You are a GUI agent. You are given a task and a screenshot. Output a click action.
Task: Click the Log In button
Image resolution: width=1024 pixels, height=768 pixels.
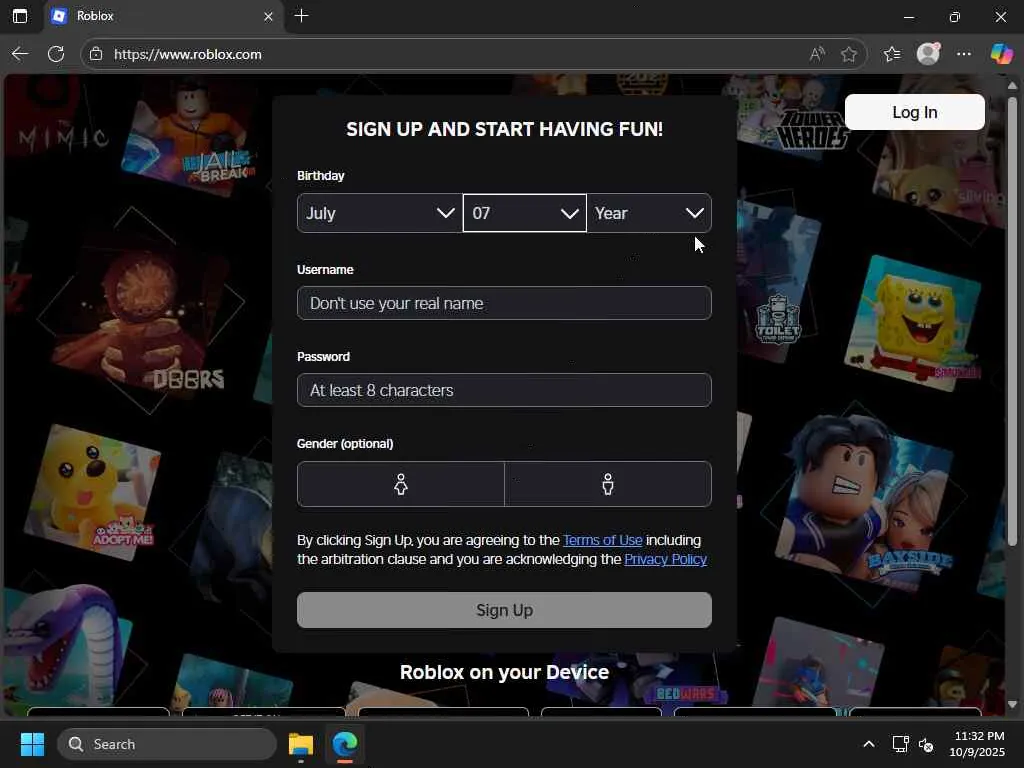click(914, 112)
